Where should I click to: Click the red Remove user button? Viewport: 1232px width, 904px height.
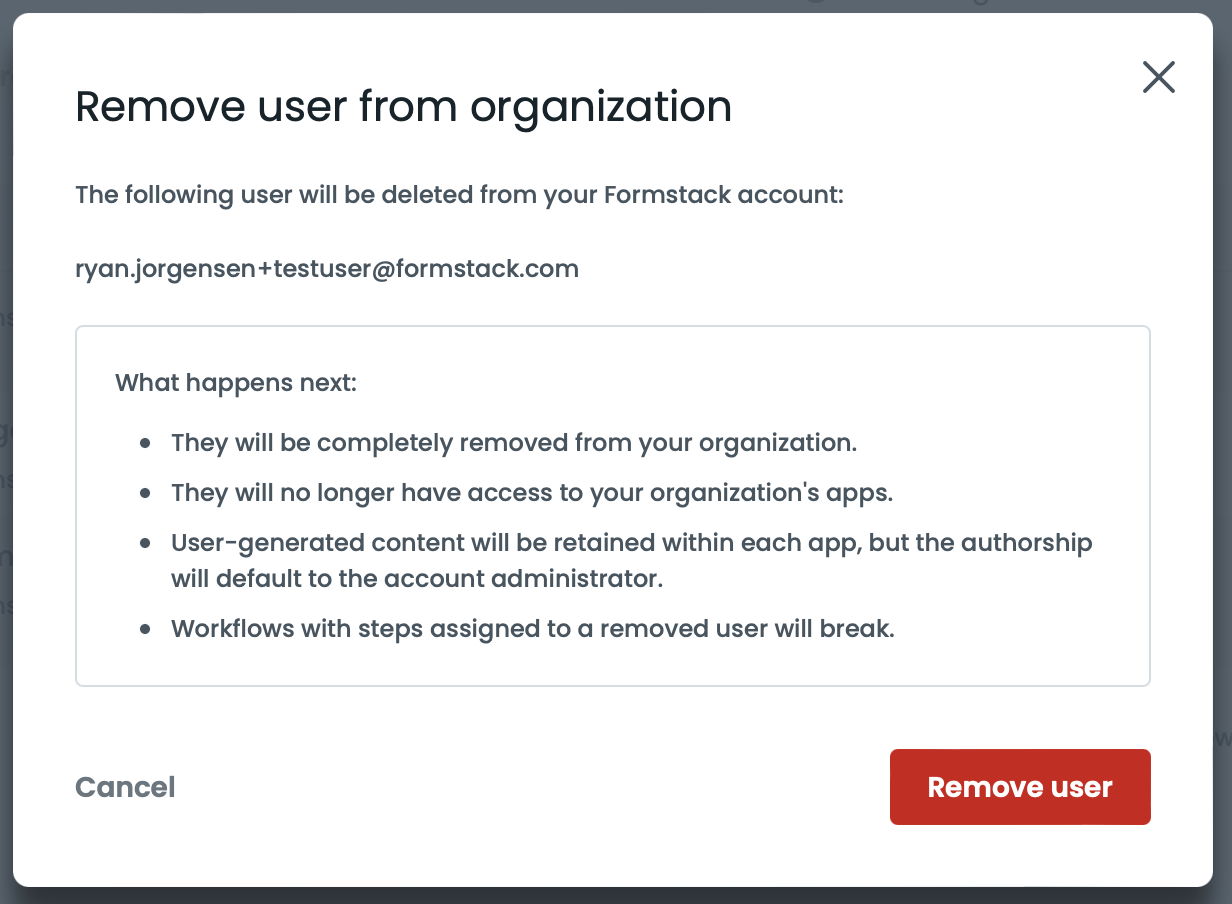(x=1019, y=787)
